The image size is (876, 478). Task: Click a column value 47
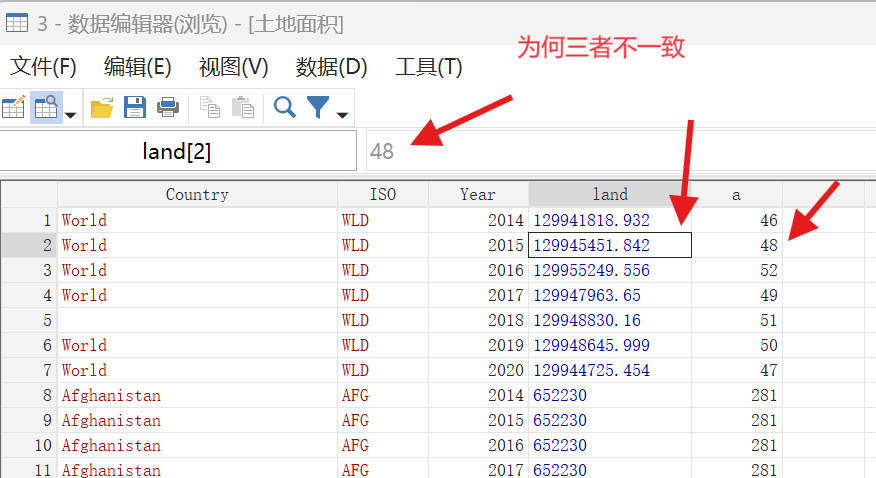737,370
